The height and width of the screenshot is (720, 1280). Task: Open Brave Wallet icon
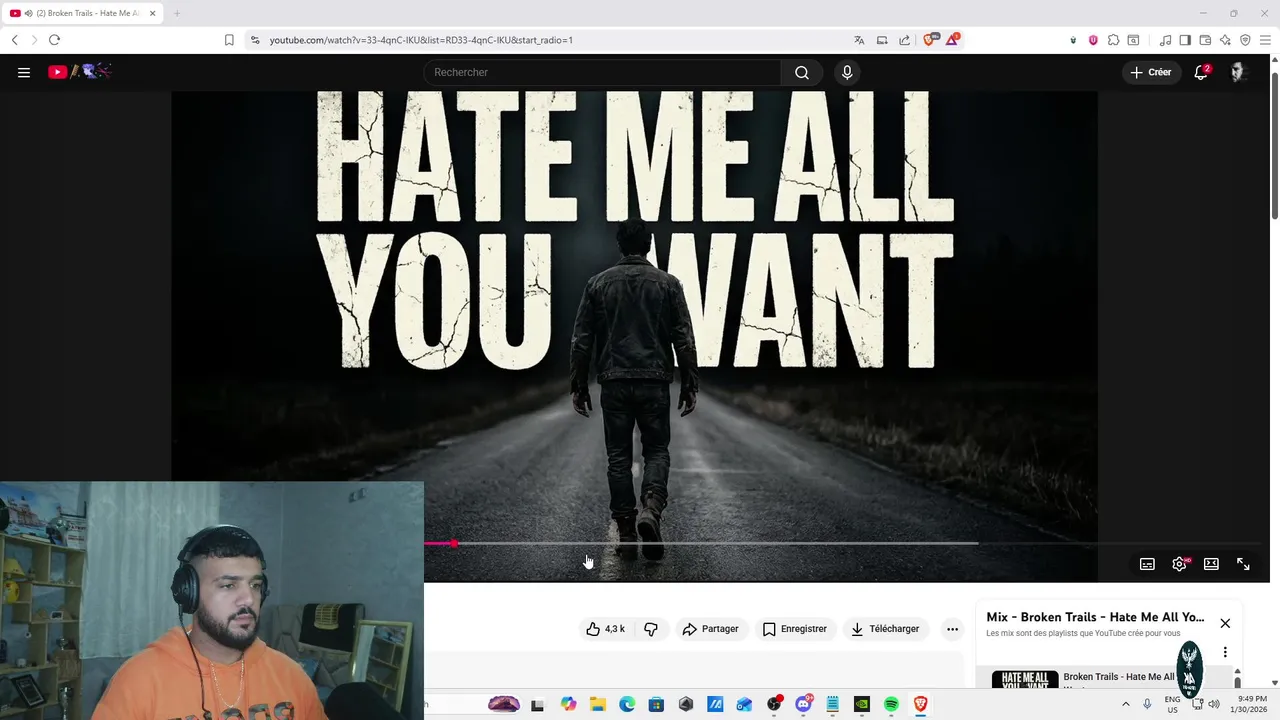(1205, 40)
